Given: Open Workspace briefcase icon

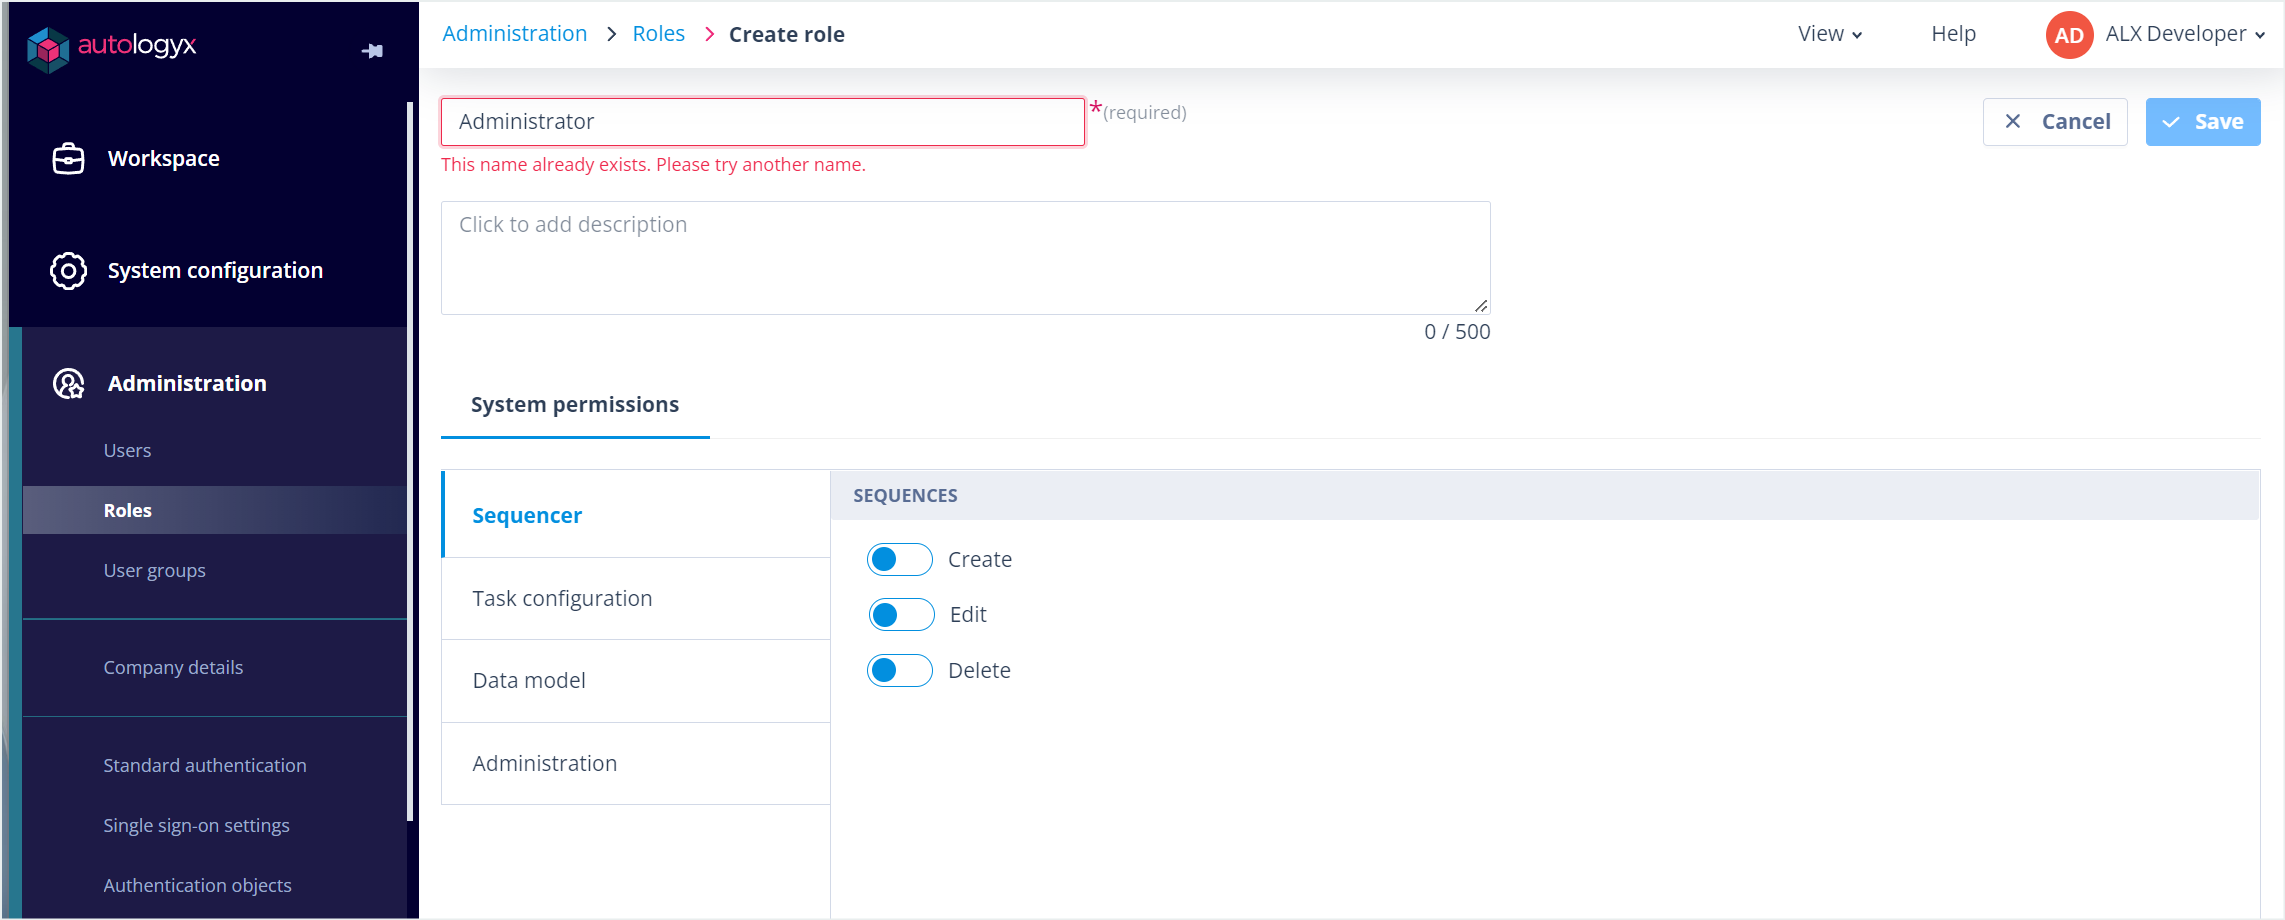Looking at the screenshot, I should [x=68, y=159].
